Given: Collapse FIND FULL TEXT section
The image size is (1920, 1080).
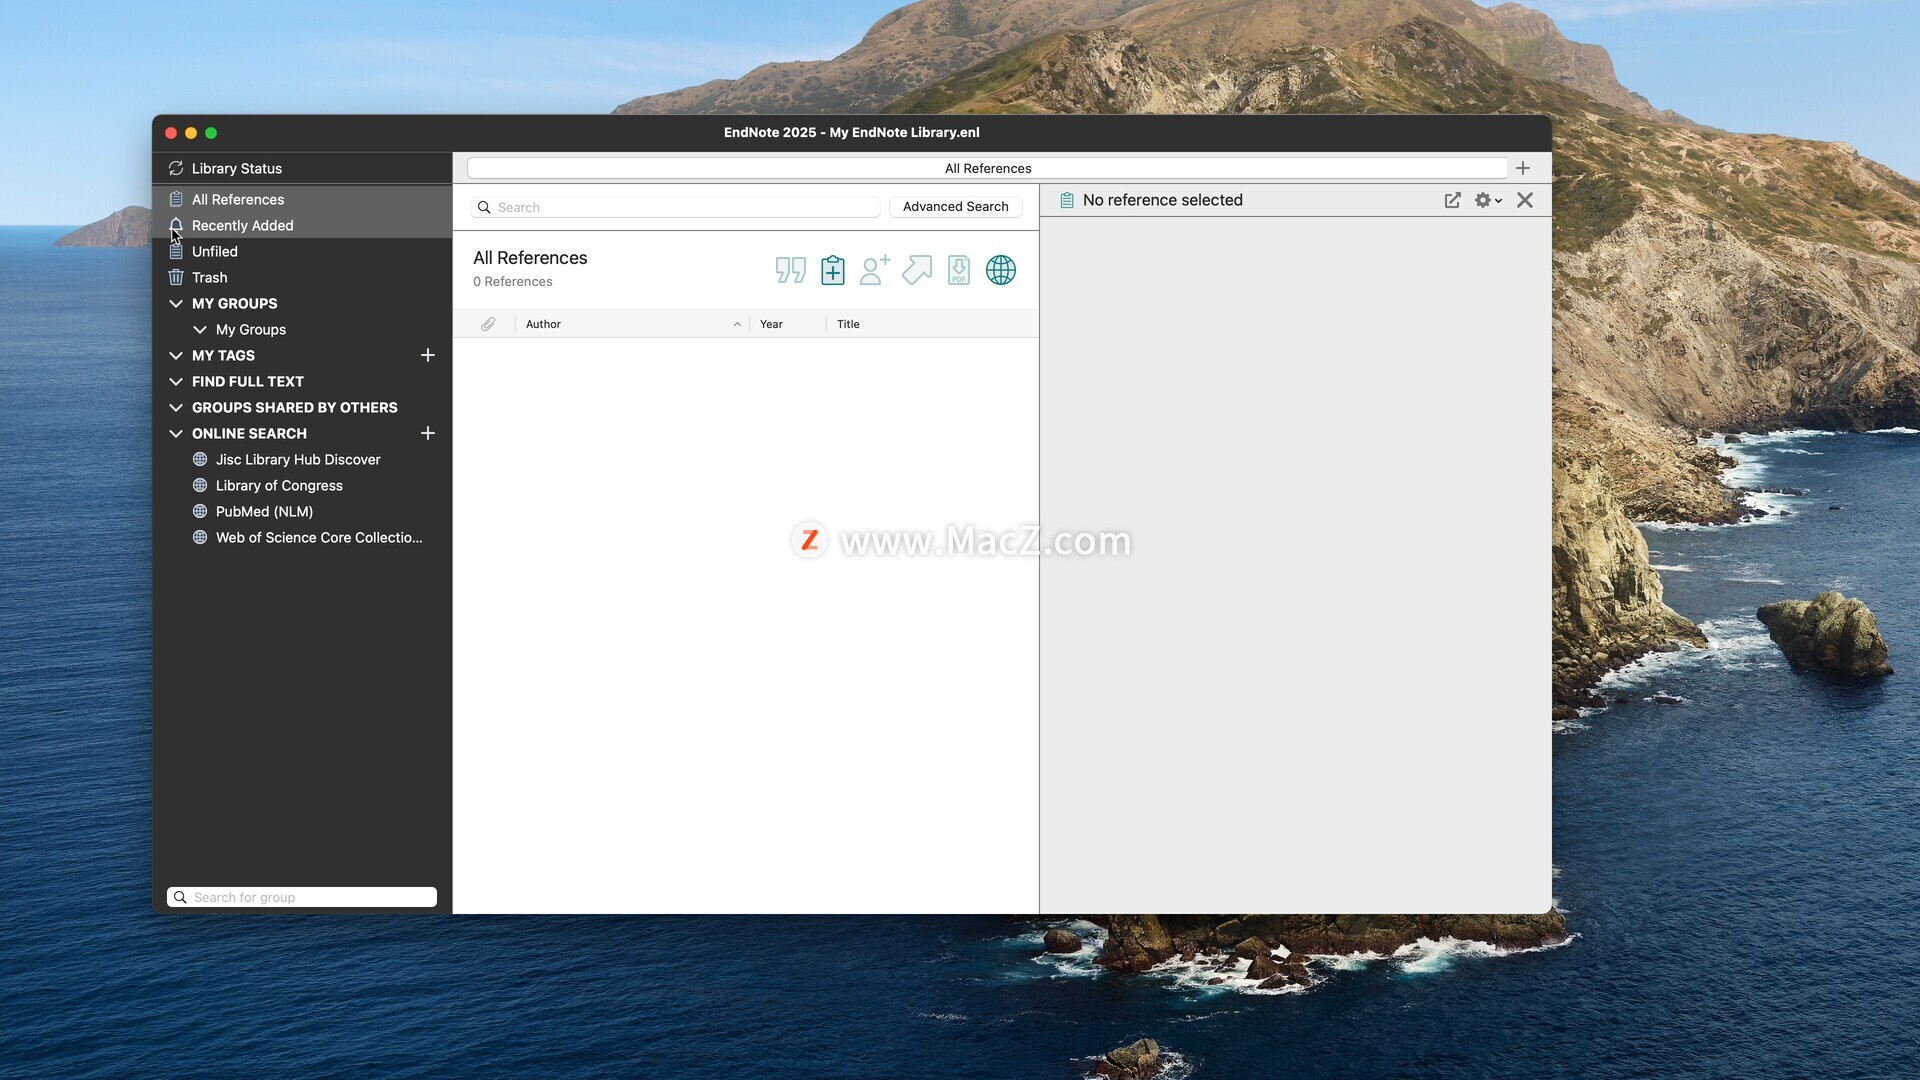Looking at the screenshot, I should pos(176,381).
